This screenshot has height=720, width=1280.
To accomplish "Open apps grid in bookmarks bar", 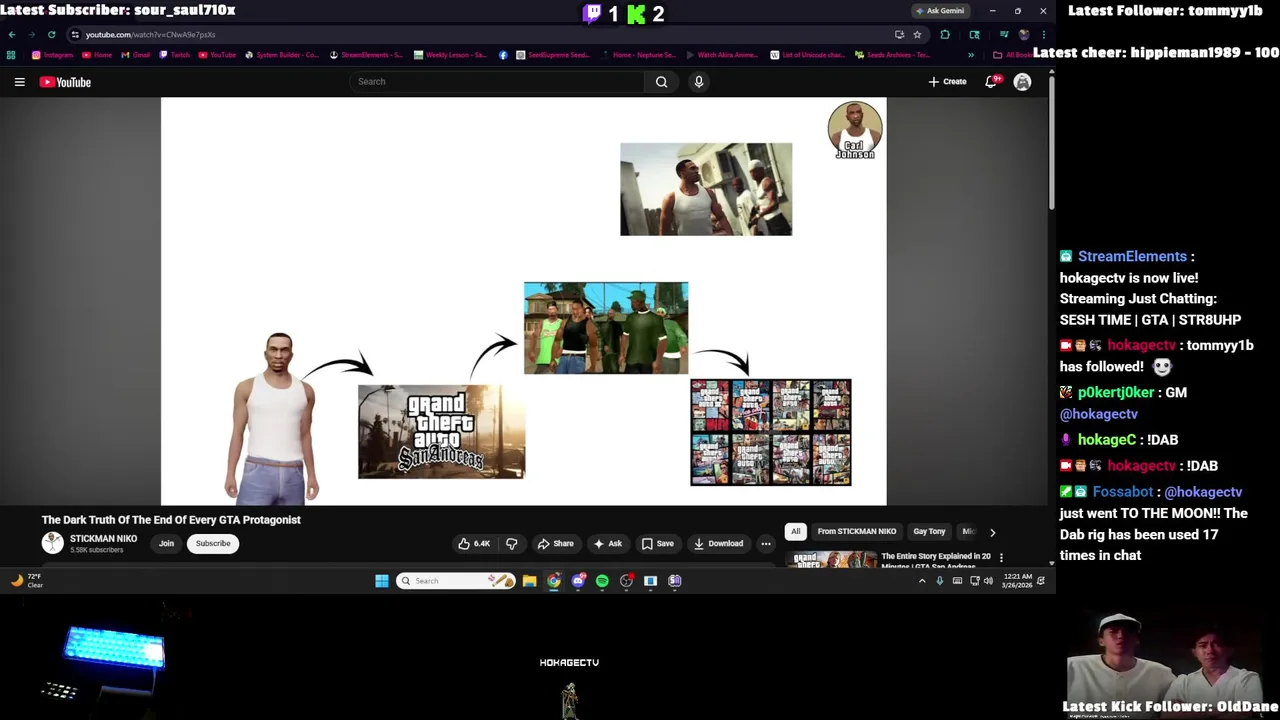I will click(11, 55).
